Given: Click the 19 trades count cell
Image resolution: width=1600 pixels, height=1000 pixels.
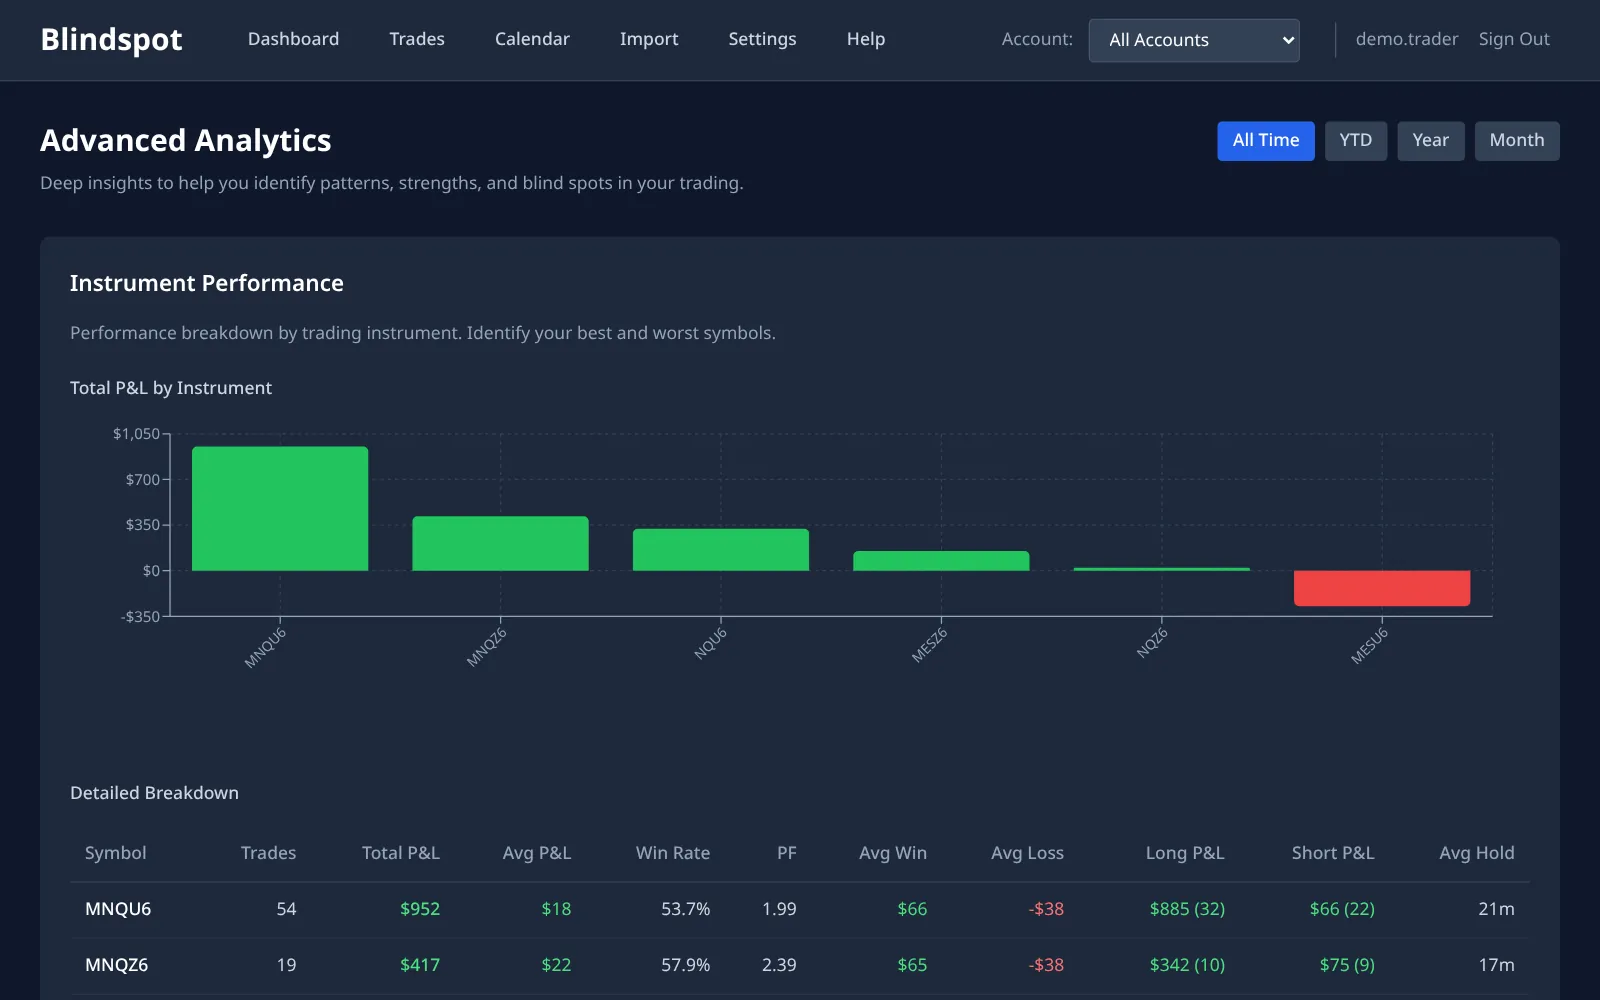Looking at the screenshot, I should point(286,965).
